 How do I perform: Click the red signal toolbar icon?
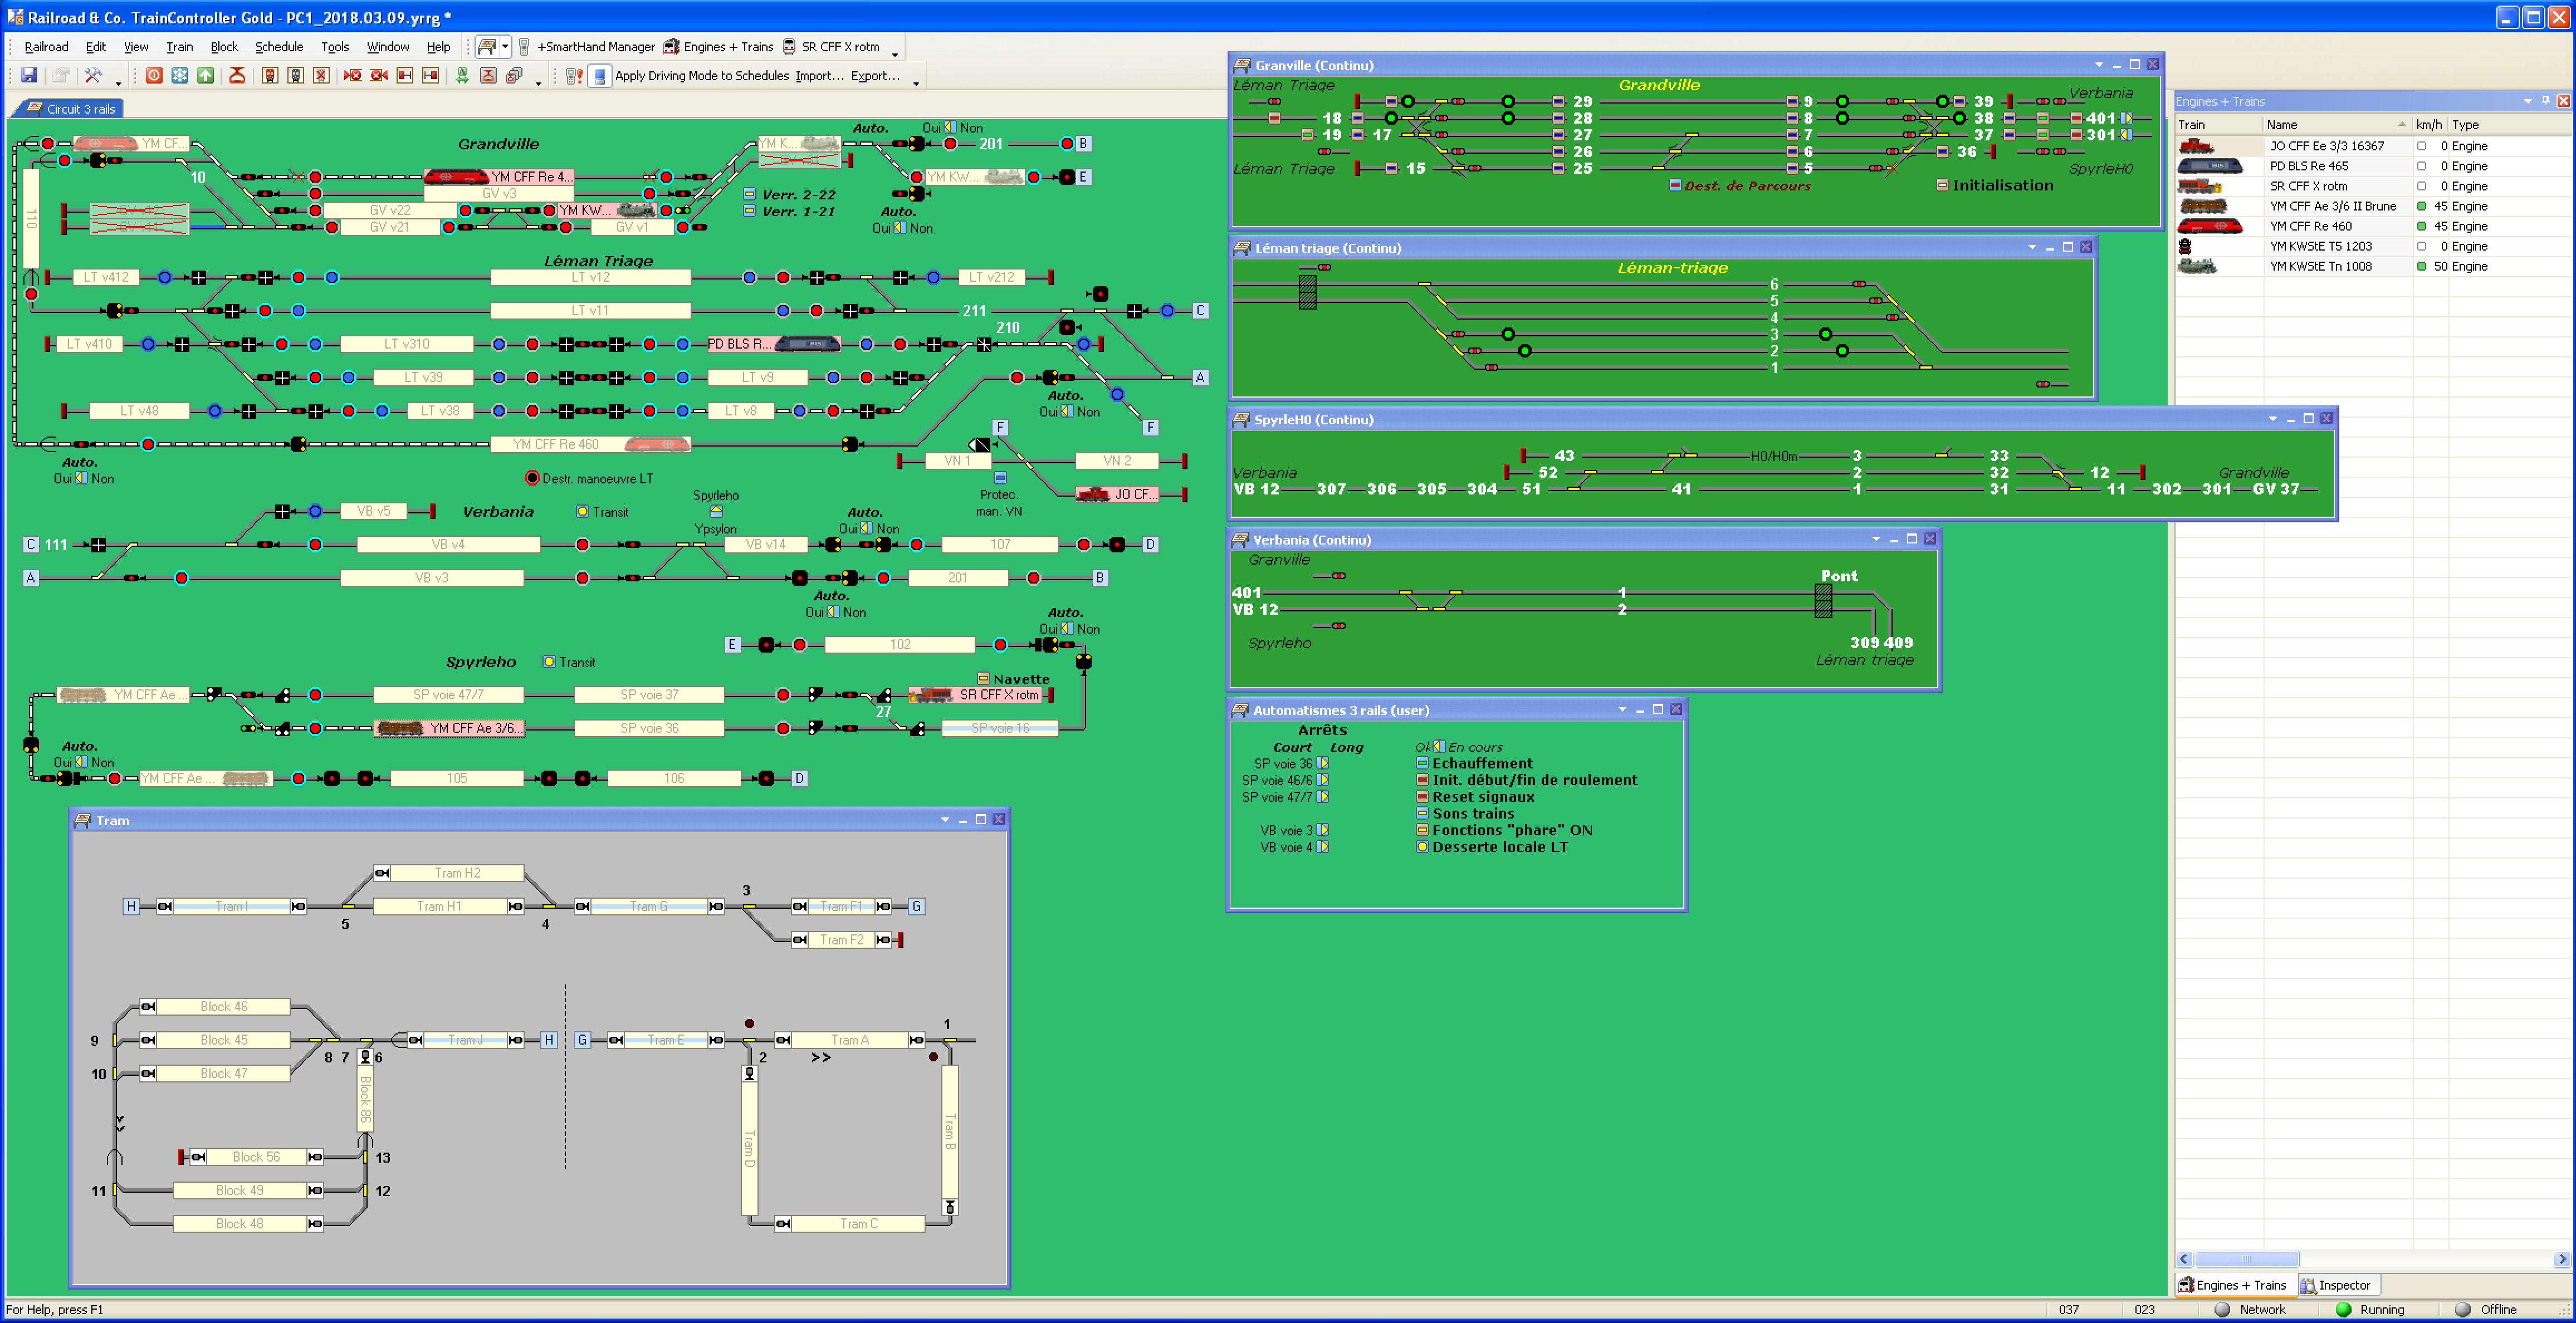coord(270,75)
